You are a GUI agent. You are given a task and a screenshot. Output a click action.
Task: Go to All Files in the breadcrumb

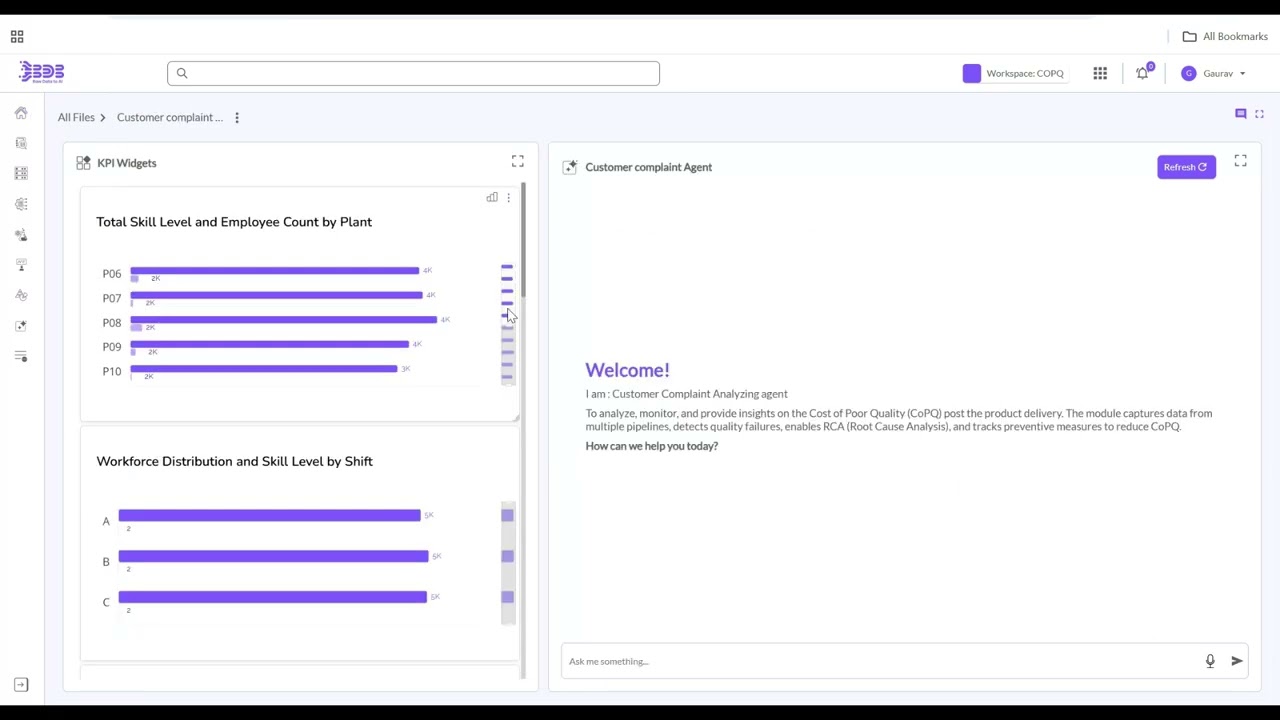[x=76, y=118]
